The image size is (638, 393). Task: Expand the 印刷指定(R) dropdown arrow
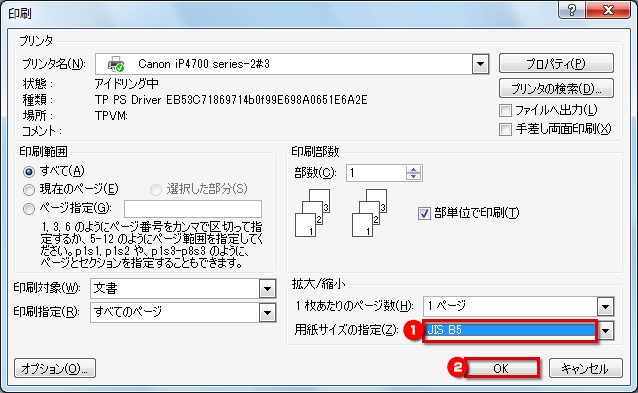[267, 313]
